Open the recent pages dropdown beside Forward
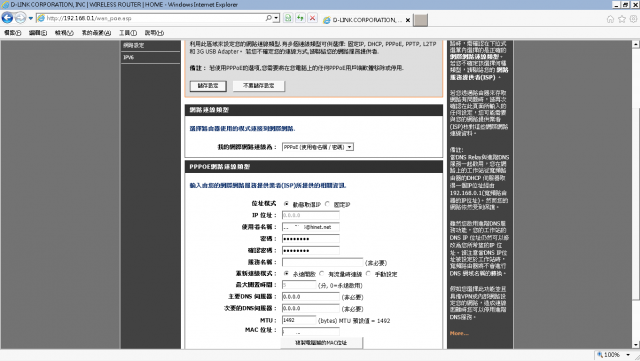 (x=31, y=18)
